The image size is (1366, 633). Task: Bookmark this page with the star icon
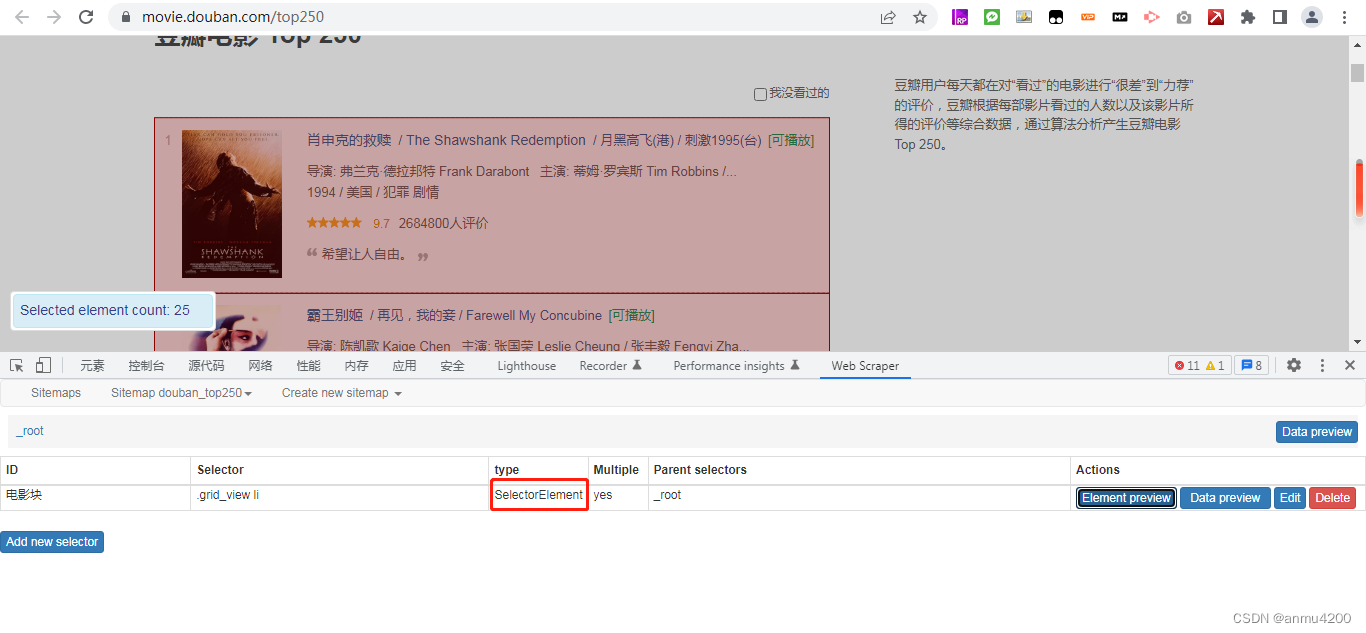coord(920,17)
